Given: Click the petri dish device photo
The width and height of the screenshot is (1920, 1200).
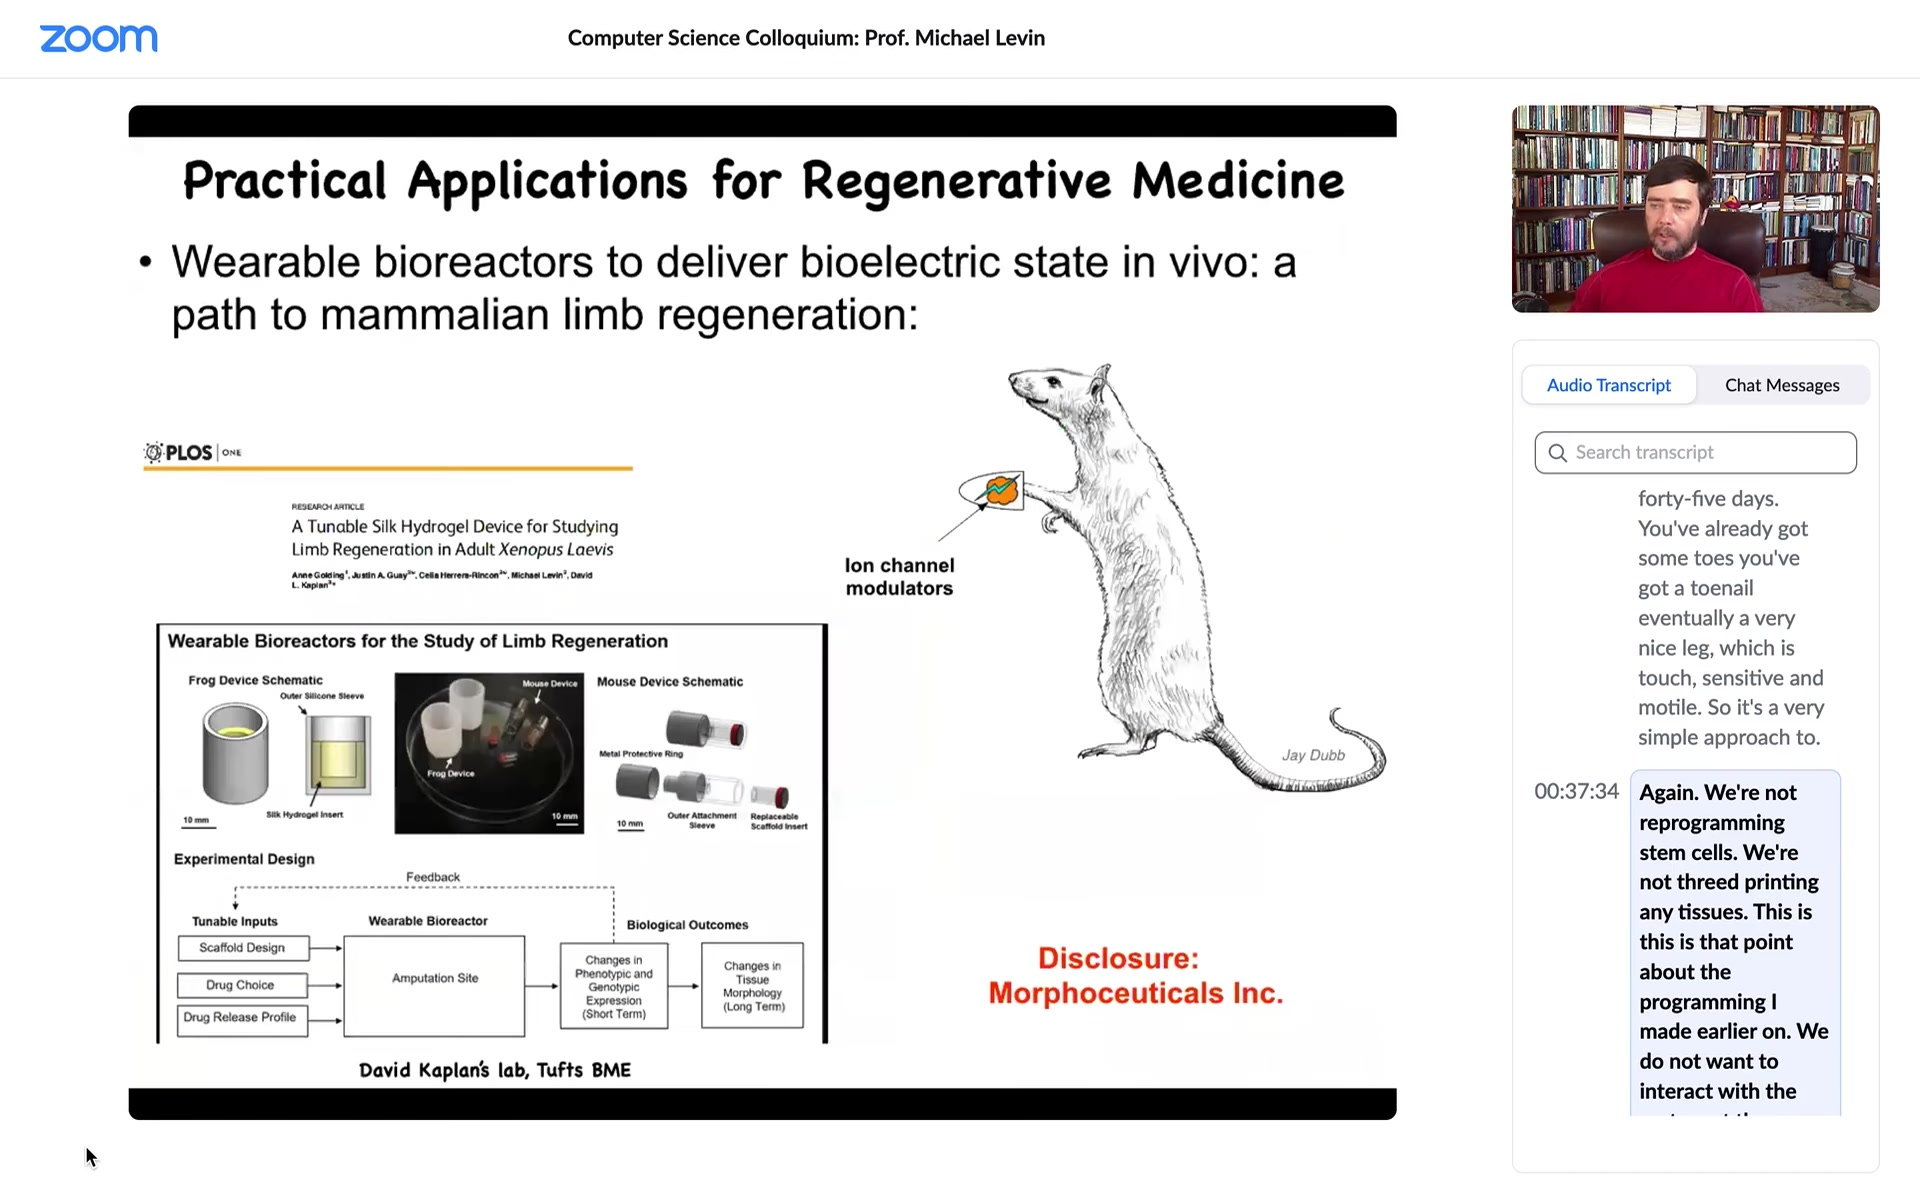Looking at the screenshot, I should pyautogui.click(x=488, y=753).
